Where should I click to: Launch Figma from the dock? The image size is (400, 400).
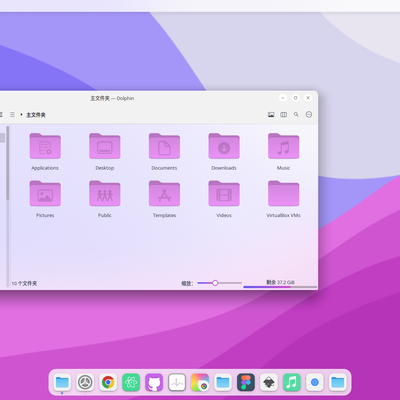(x=246, y=382)
